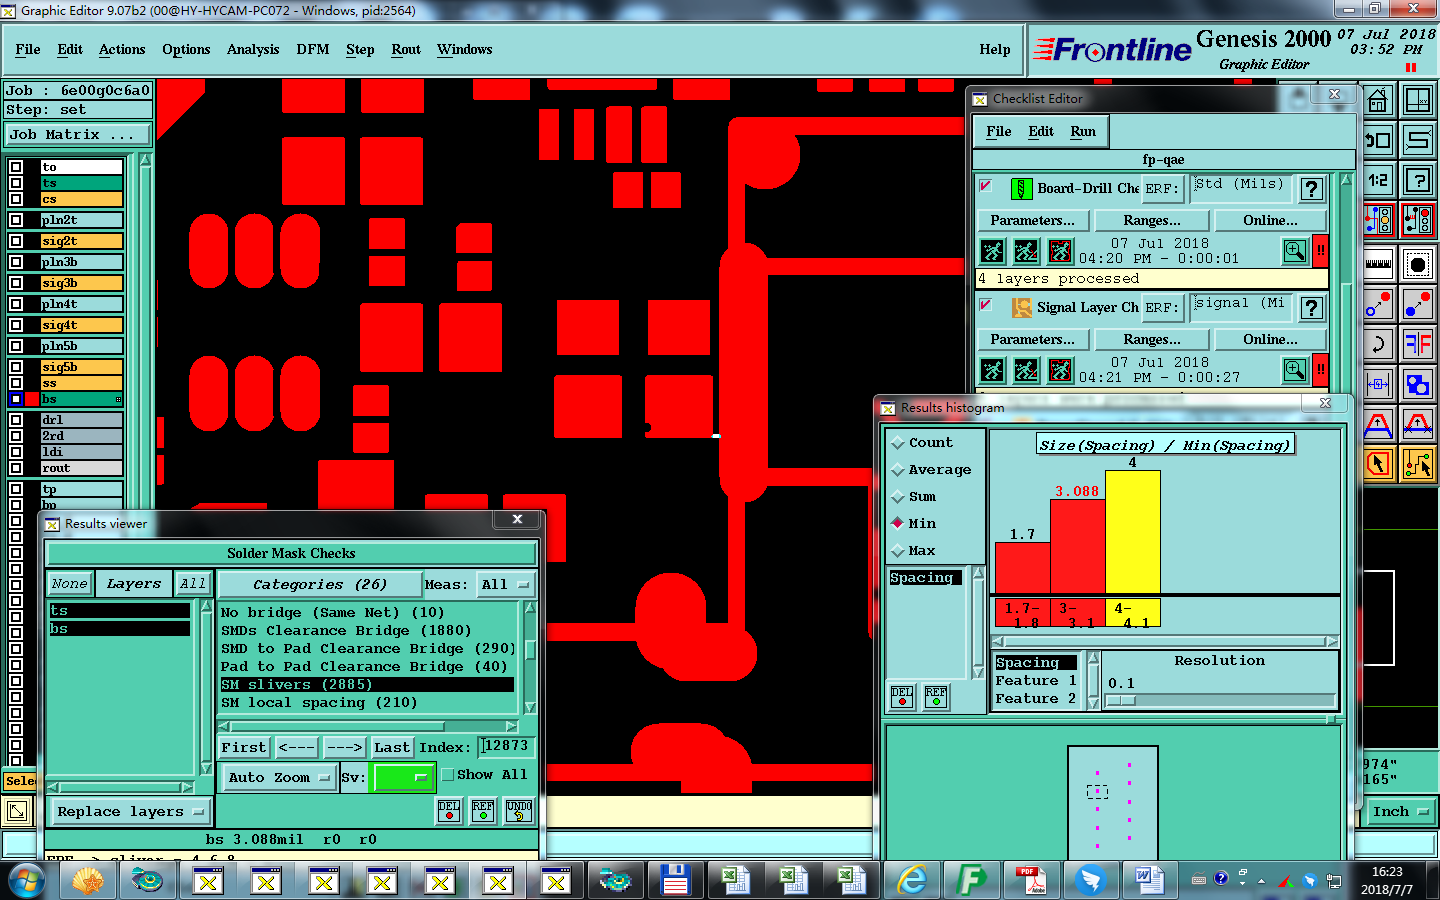Image resolution: width=1440 pixels, height=900 pixels.
Task: Open the Analysis menu
Action: [x=253, y=49]
